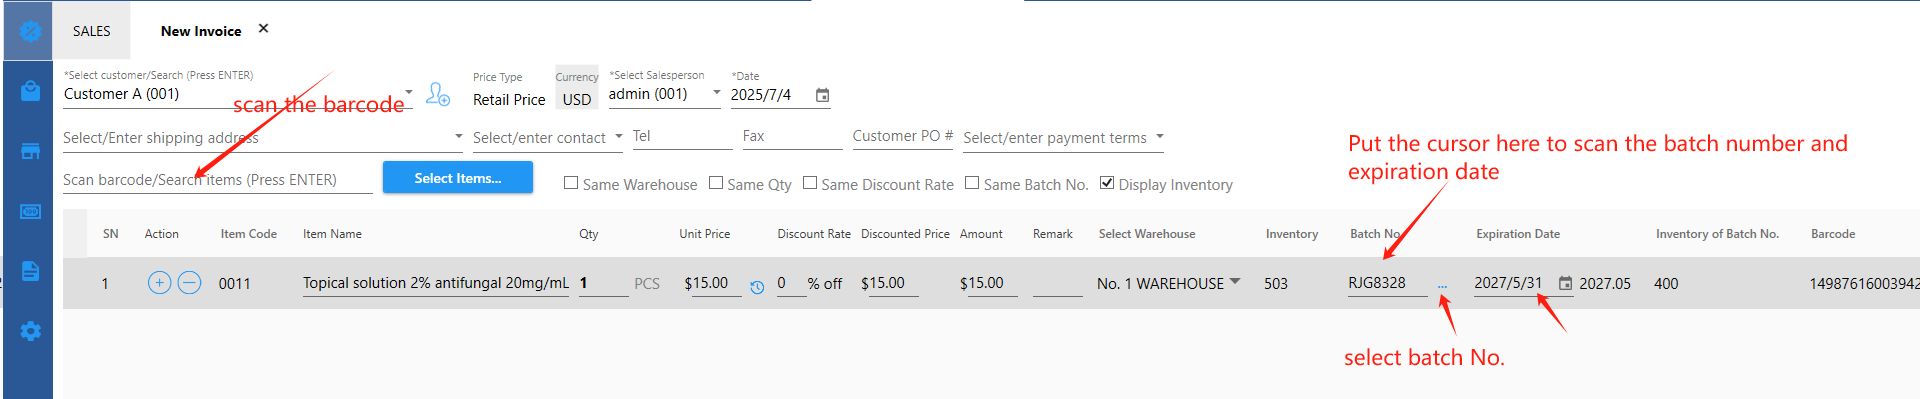Click the minus icon to remove row
This screenshot has width=1920, height=399.
point(189,283)
